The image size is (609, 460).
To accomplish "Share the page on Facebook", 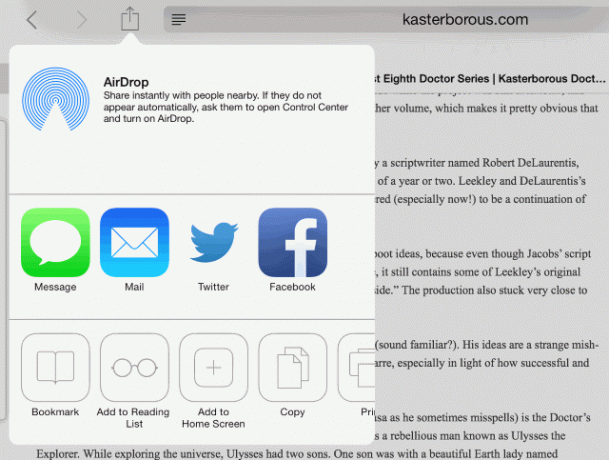I will click(292, 242).
